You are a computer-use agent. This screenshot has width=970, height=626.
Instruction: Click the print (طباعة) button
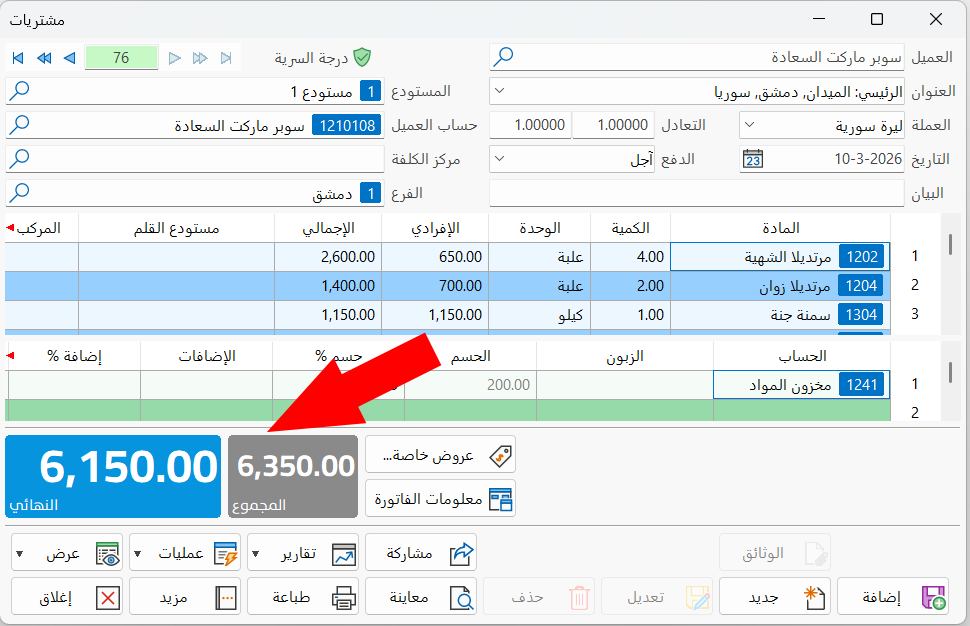(x=303, y=597)
